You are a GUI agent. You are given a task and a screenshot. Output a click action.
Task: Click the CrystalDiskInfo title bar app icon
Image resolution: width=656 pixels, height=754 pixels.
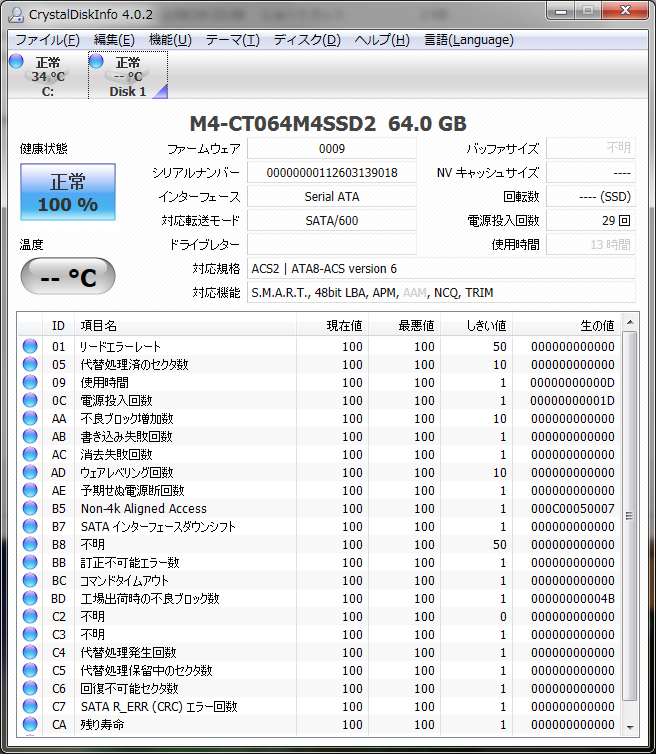tap(16, 14)
